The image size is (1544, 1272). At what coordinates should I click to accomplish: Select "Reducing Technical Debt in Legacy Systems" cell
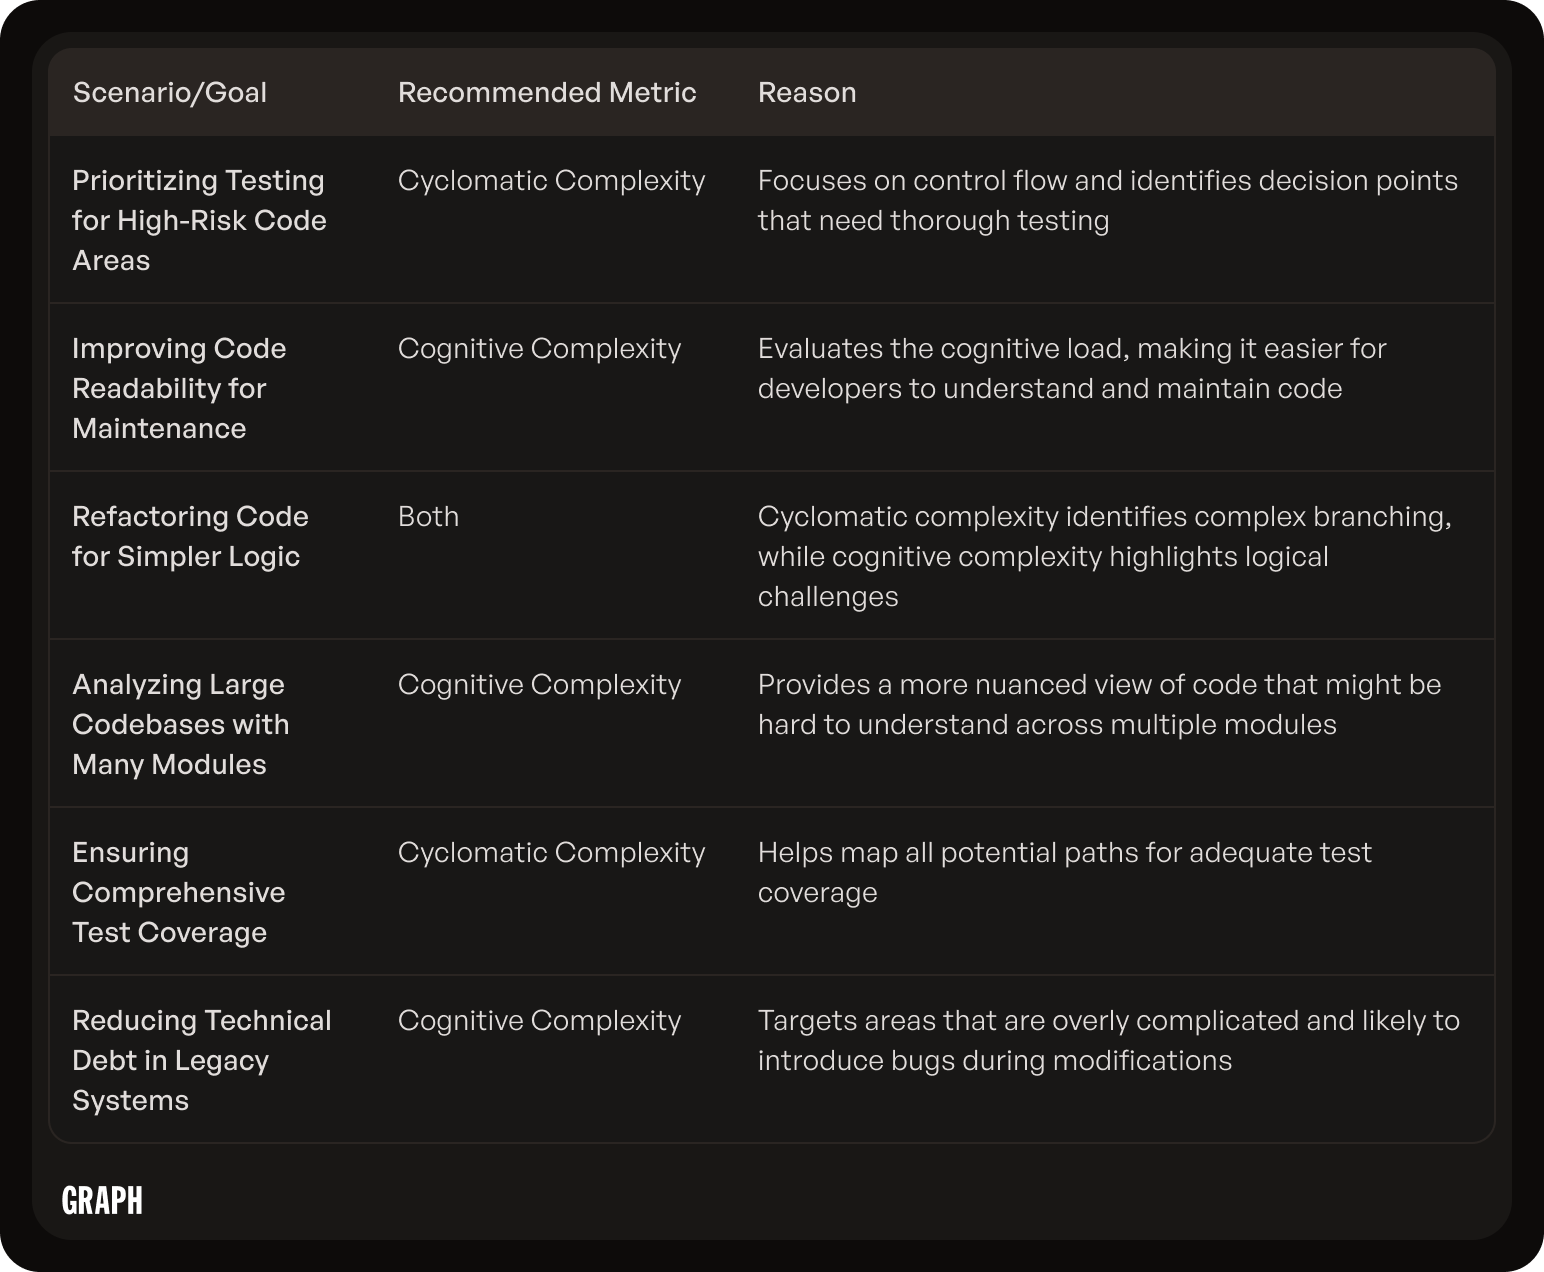[x=202, y=1060]
